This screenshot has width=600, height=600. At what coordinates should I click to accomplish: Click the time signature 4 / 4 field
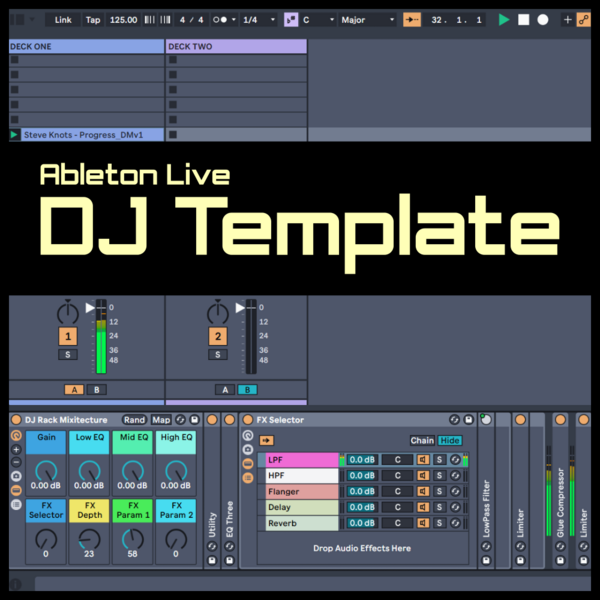(x=191, y=20)
